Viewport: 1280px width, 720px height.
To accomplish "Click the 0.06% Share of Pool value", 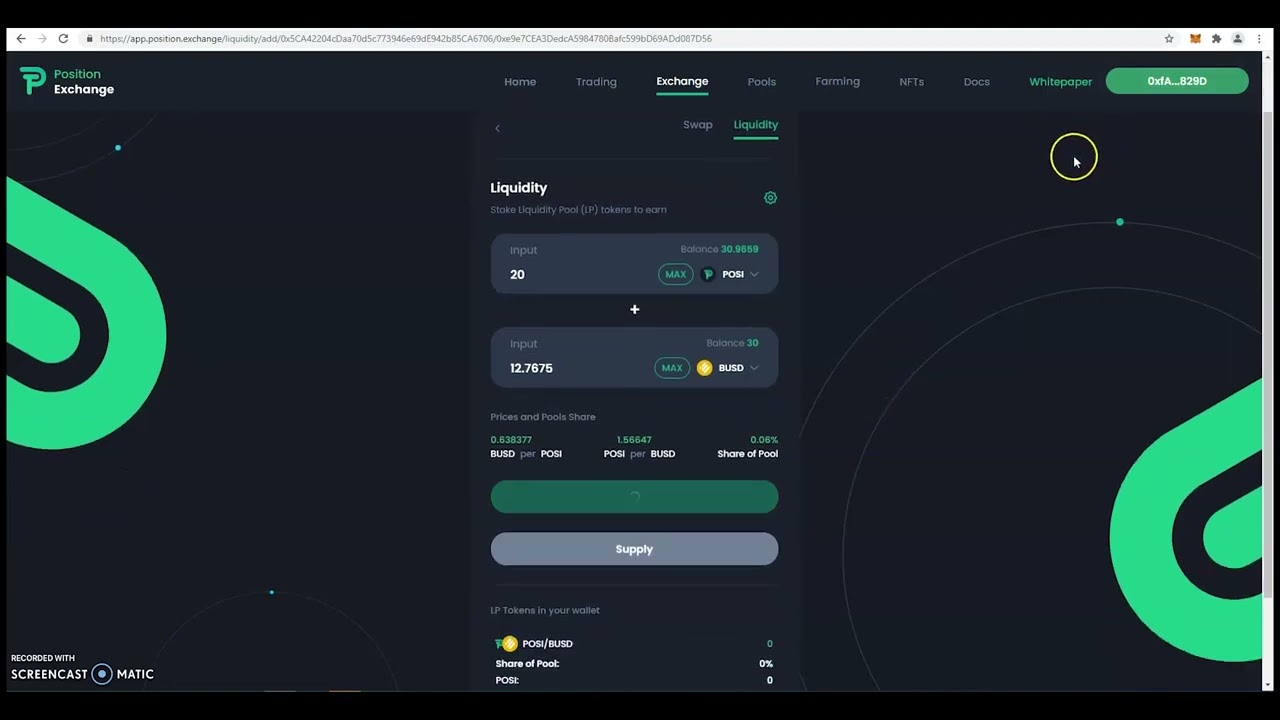I will point(764,440).
